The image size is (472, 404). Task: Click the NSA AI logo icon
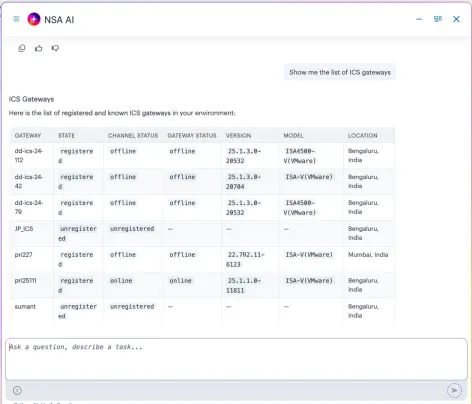point(34,19)
